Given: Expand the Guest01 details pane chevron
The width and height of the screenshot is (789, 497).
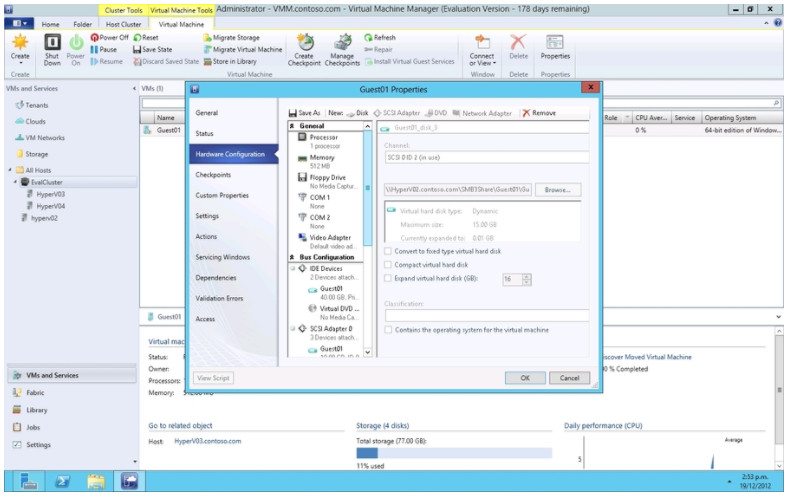Looking at the screenshot, I should tap(778, 317).
